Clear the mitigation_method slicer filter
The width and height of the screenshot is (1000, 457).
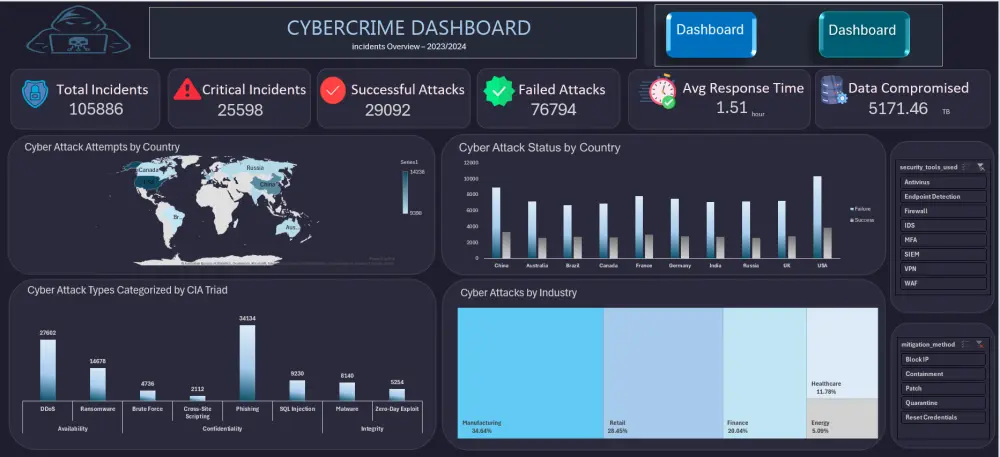click(980, 344)
